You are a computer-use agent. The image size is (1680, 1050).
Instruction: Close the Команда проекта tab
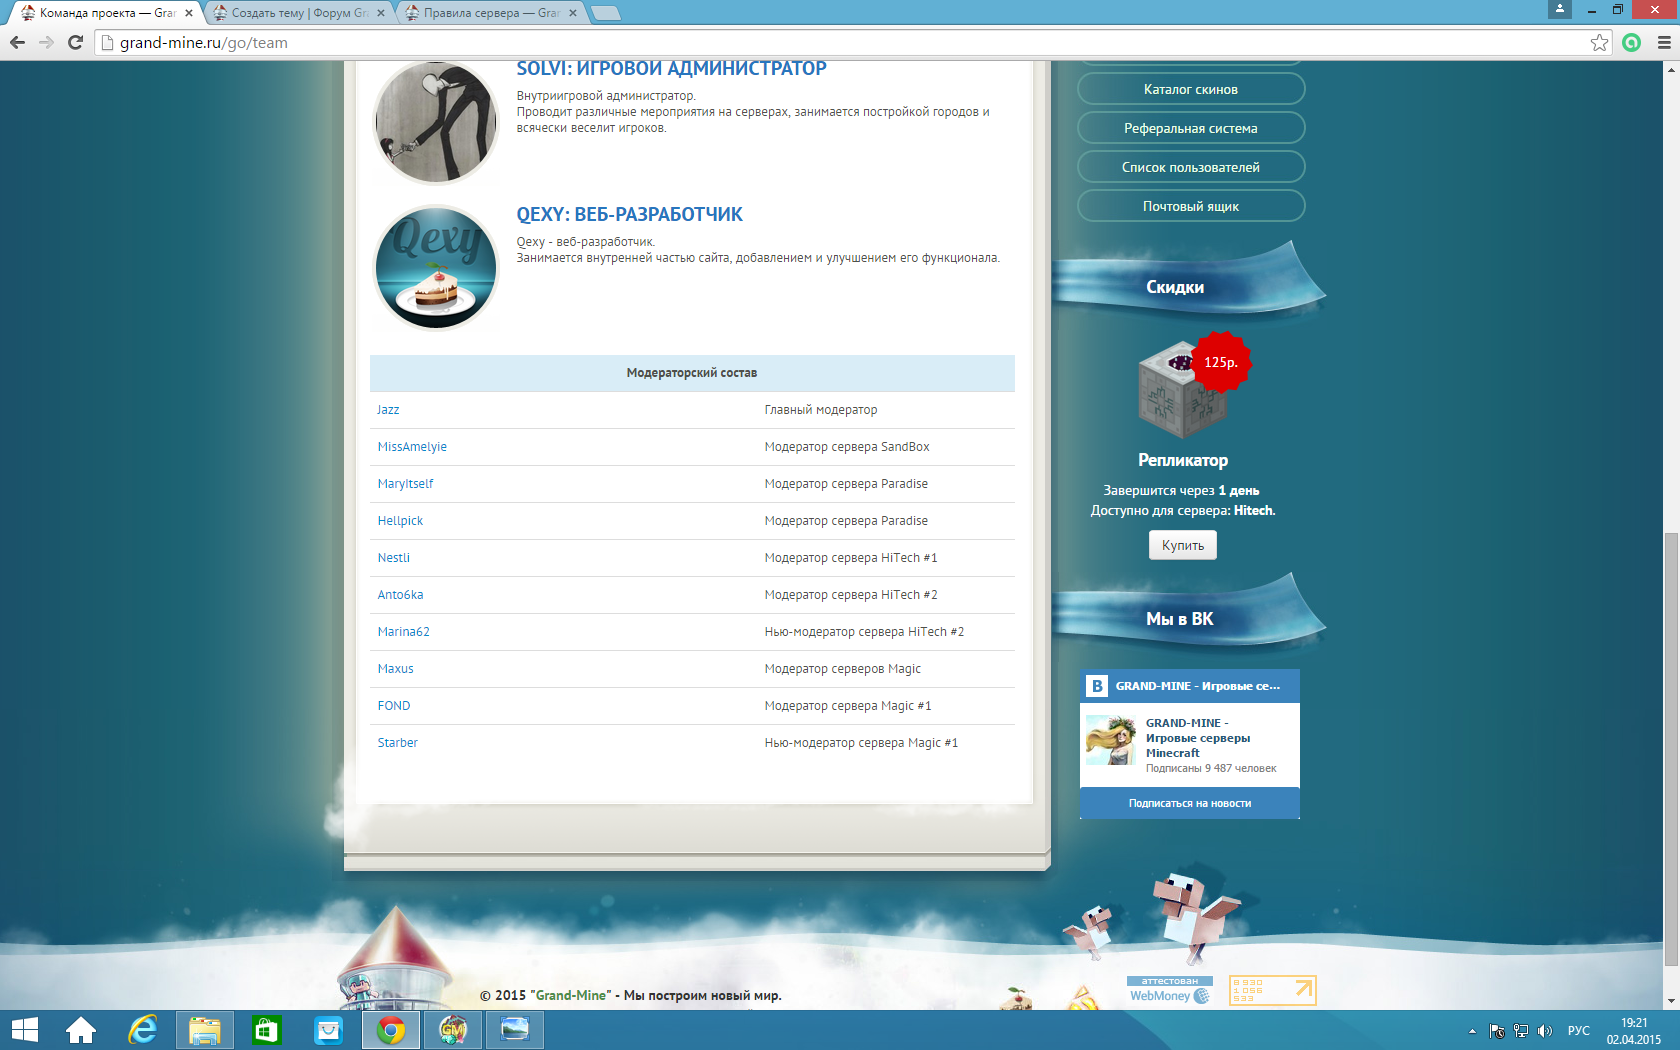pyautogui.click(x=189, y=13)
